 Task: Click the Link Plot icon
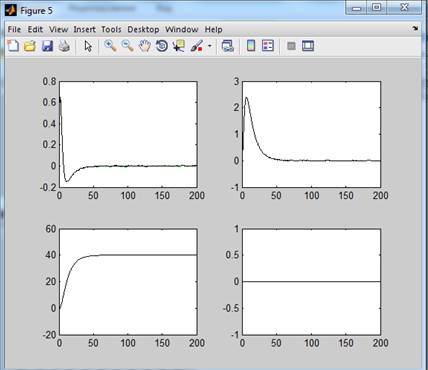tap(228, 46)
